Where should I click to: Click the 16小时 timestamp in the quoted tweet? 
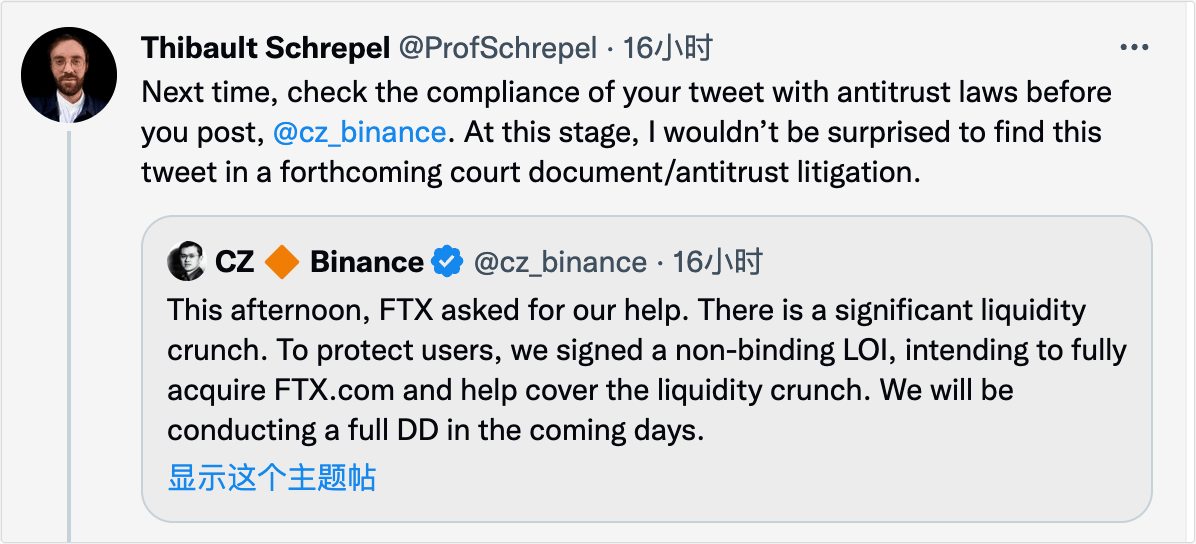[718, 263]
